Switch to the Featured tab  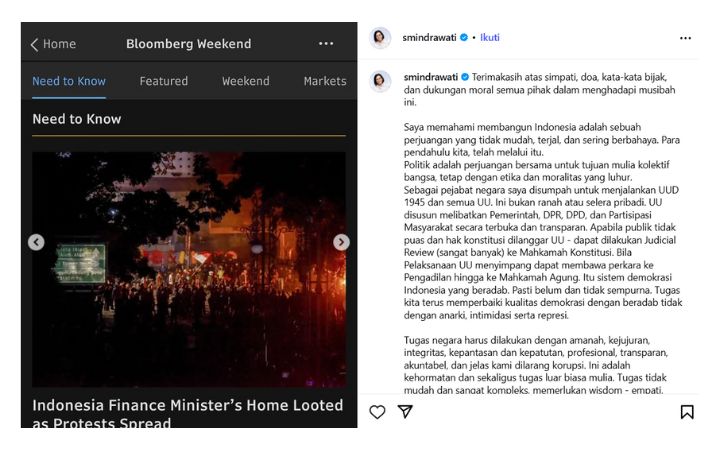163,81
